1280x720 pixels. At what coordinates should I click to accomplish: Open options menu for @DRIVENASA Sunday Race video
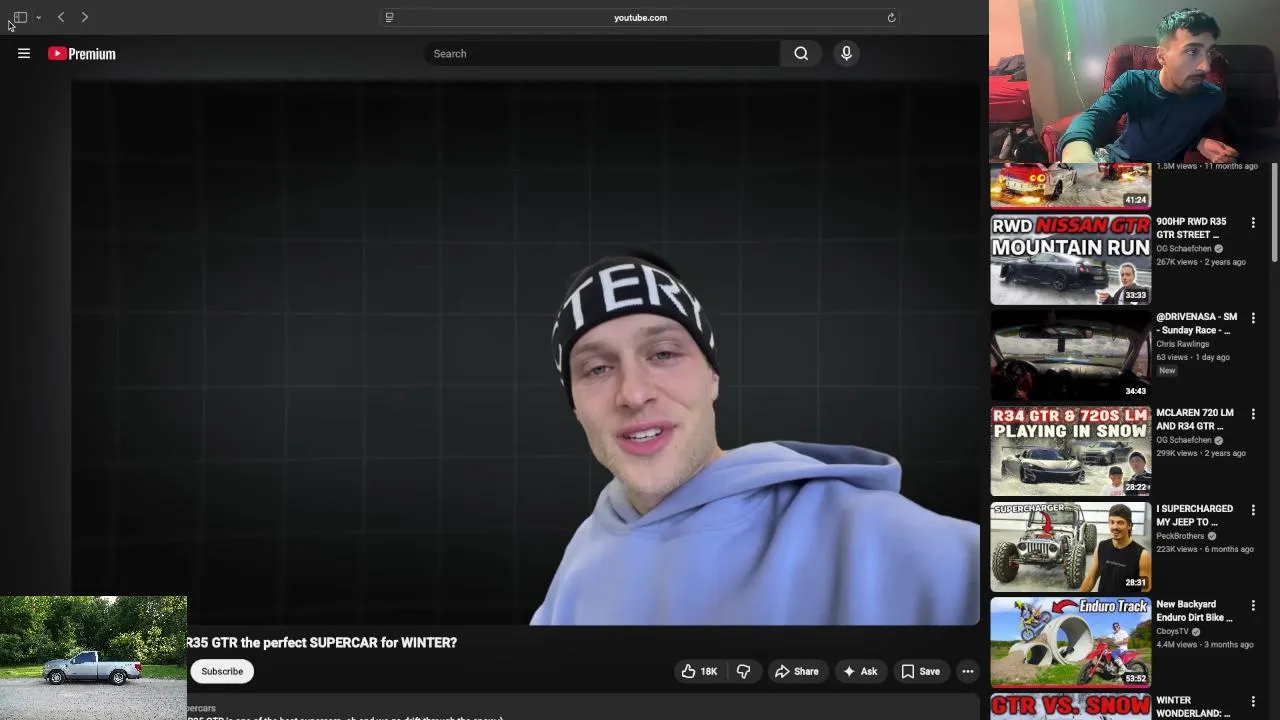pyautogui.click(x=1253, y=318)
